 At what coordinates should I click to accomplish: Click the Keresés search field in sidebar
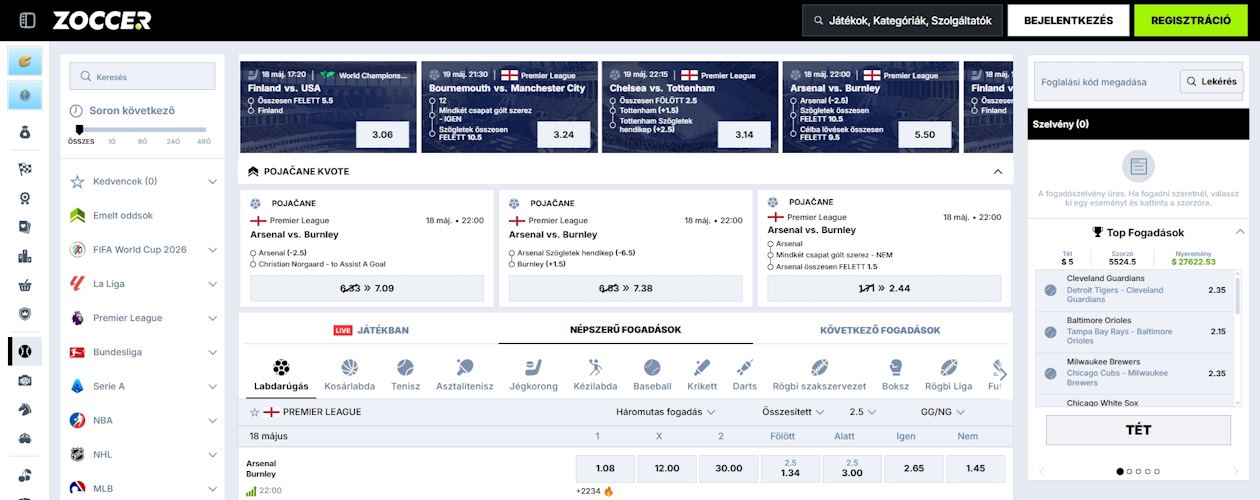142,77
